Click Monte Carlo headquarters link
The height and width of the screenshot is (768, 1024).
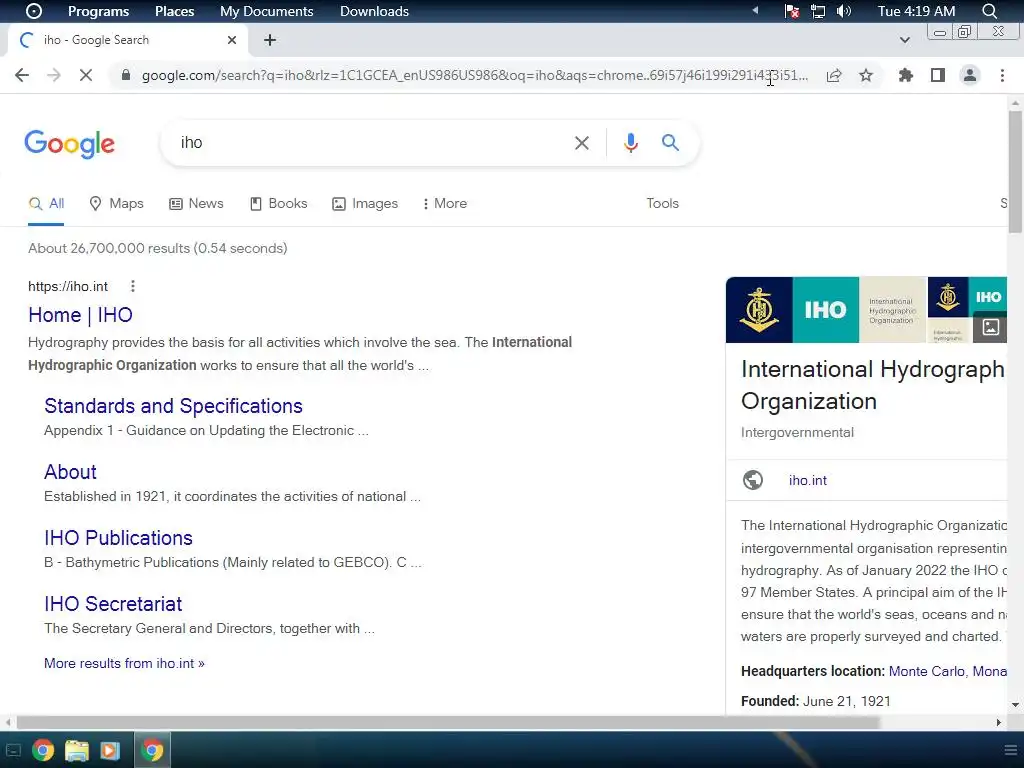tap(947, 671)
